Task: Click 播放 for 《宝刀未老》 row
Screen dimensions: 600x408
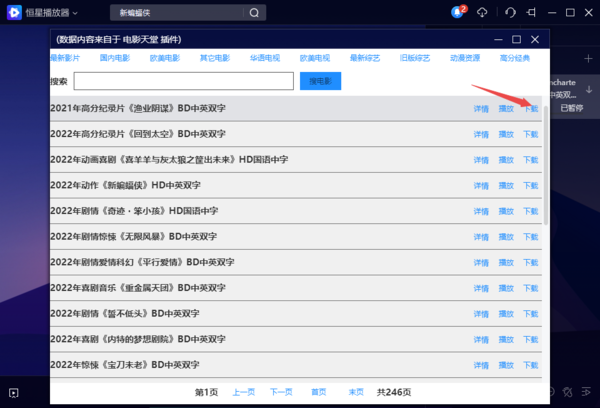Action: click(x=506, y=365)
